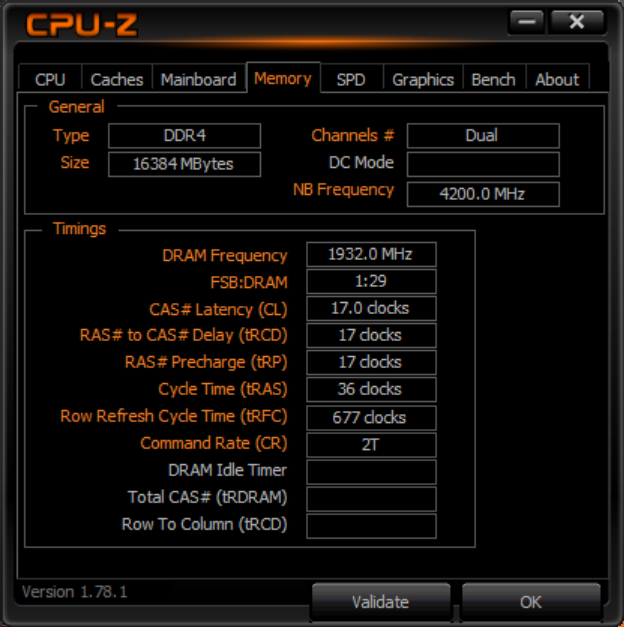This screenshot has height=627, width=624.
Task: Click the Channels # field showing Dual
Action: [483, 136]
